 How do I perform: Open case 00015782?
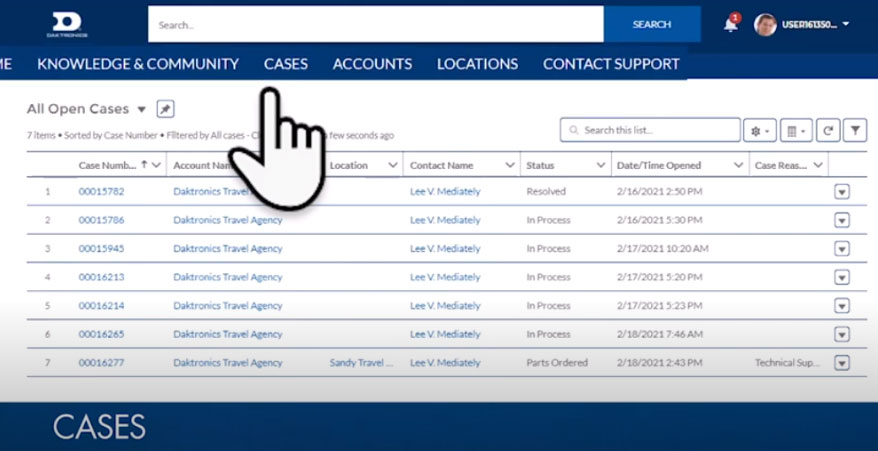[x=101, y=192]
